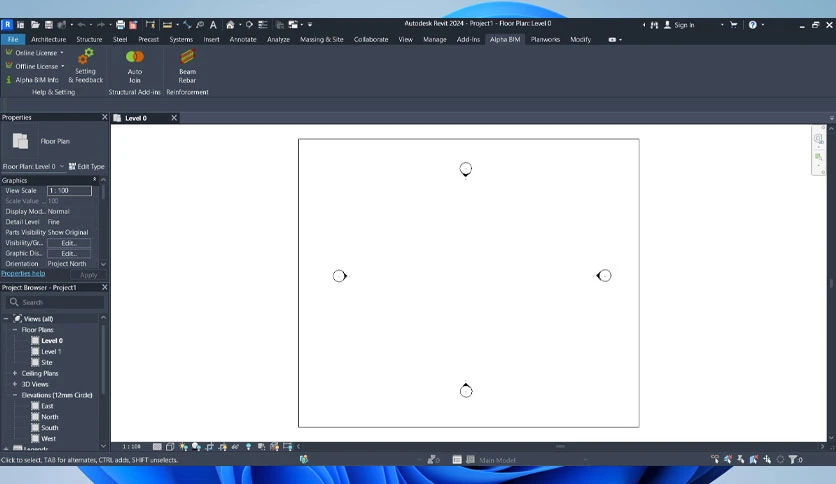Select the Text tool (A) icon
Screen dimensions: 836x484
point(213,25)
